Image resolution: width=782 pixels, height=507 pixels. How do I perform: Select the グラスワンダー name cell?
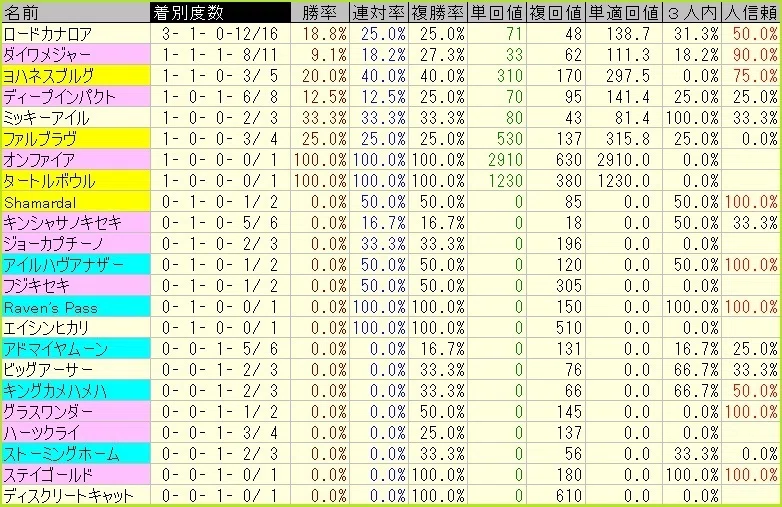(75, 412)
